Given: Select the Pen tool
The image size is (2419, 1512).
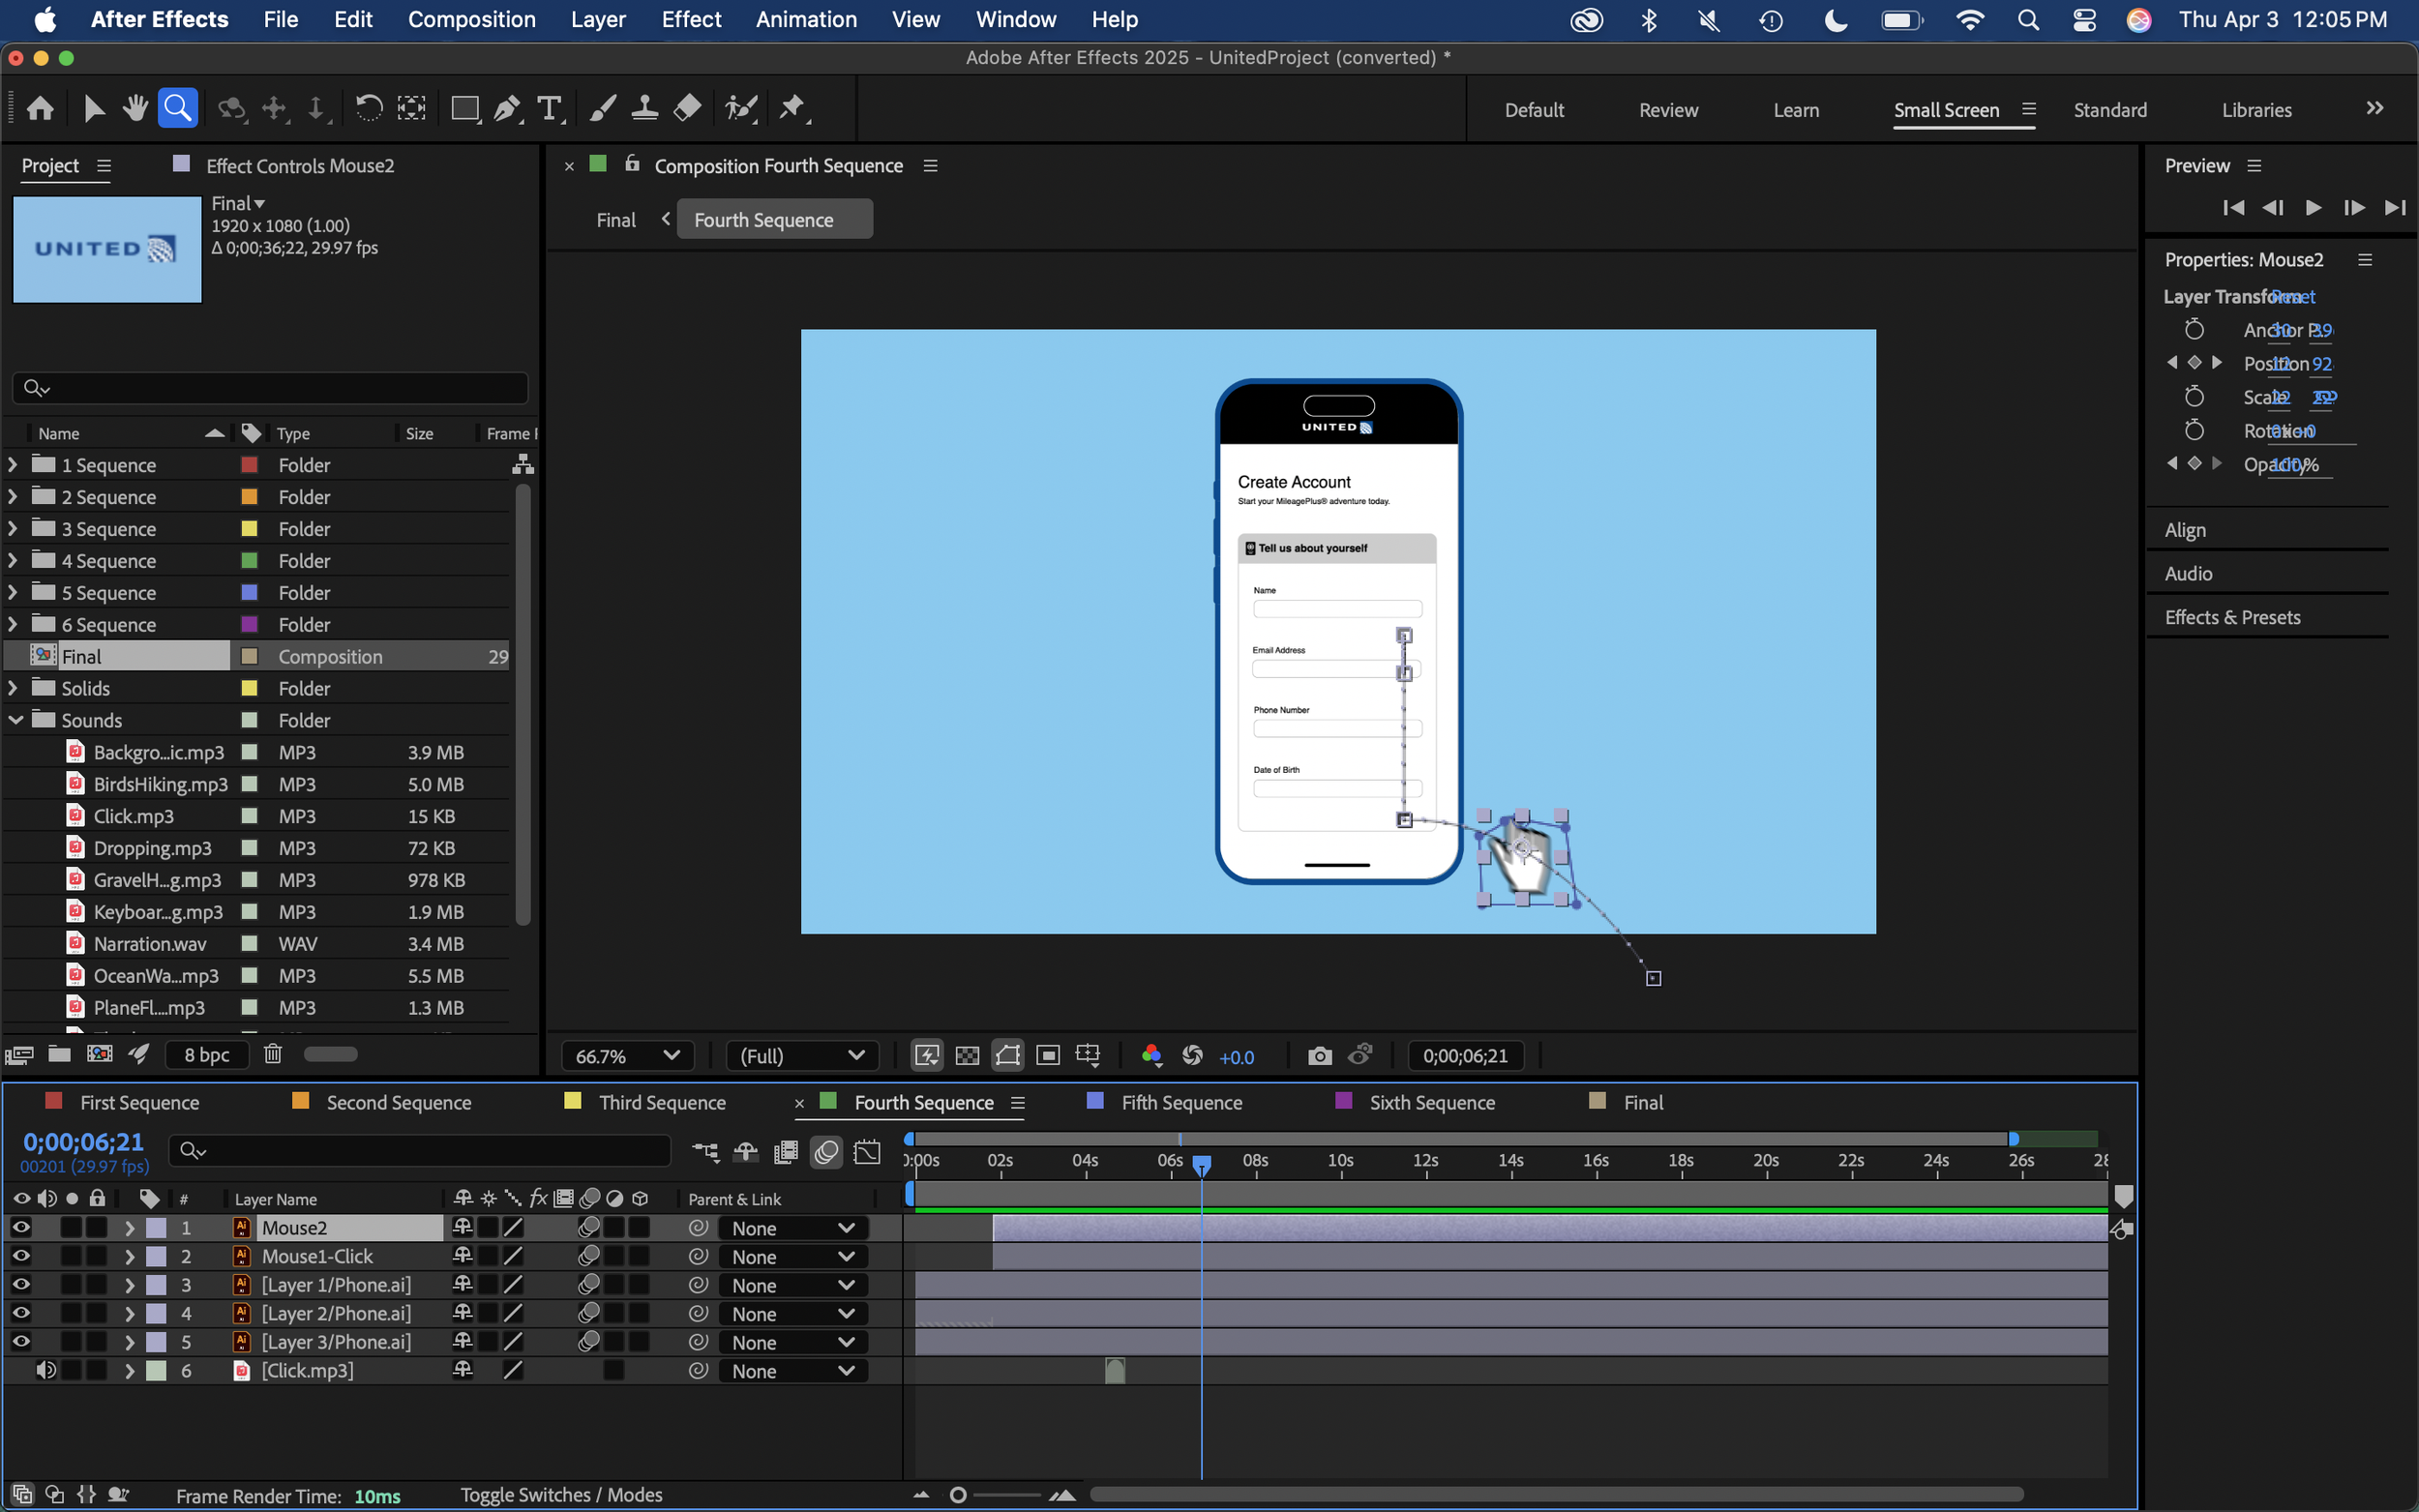Looking at the screenshot, I should click(x=507, y=108).
